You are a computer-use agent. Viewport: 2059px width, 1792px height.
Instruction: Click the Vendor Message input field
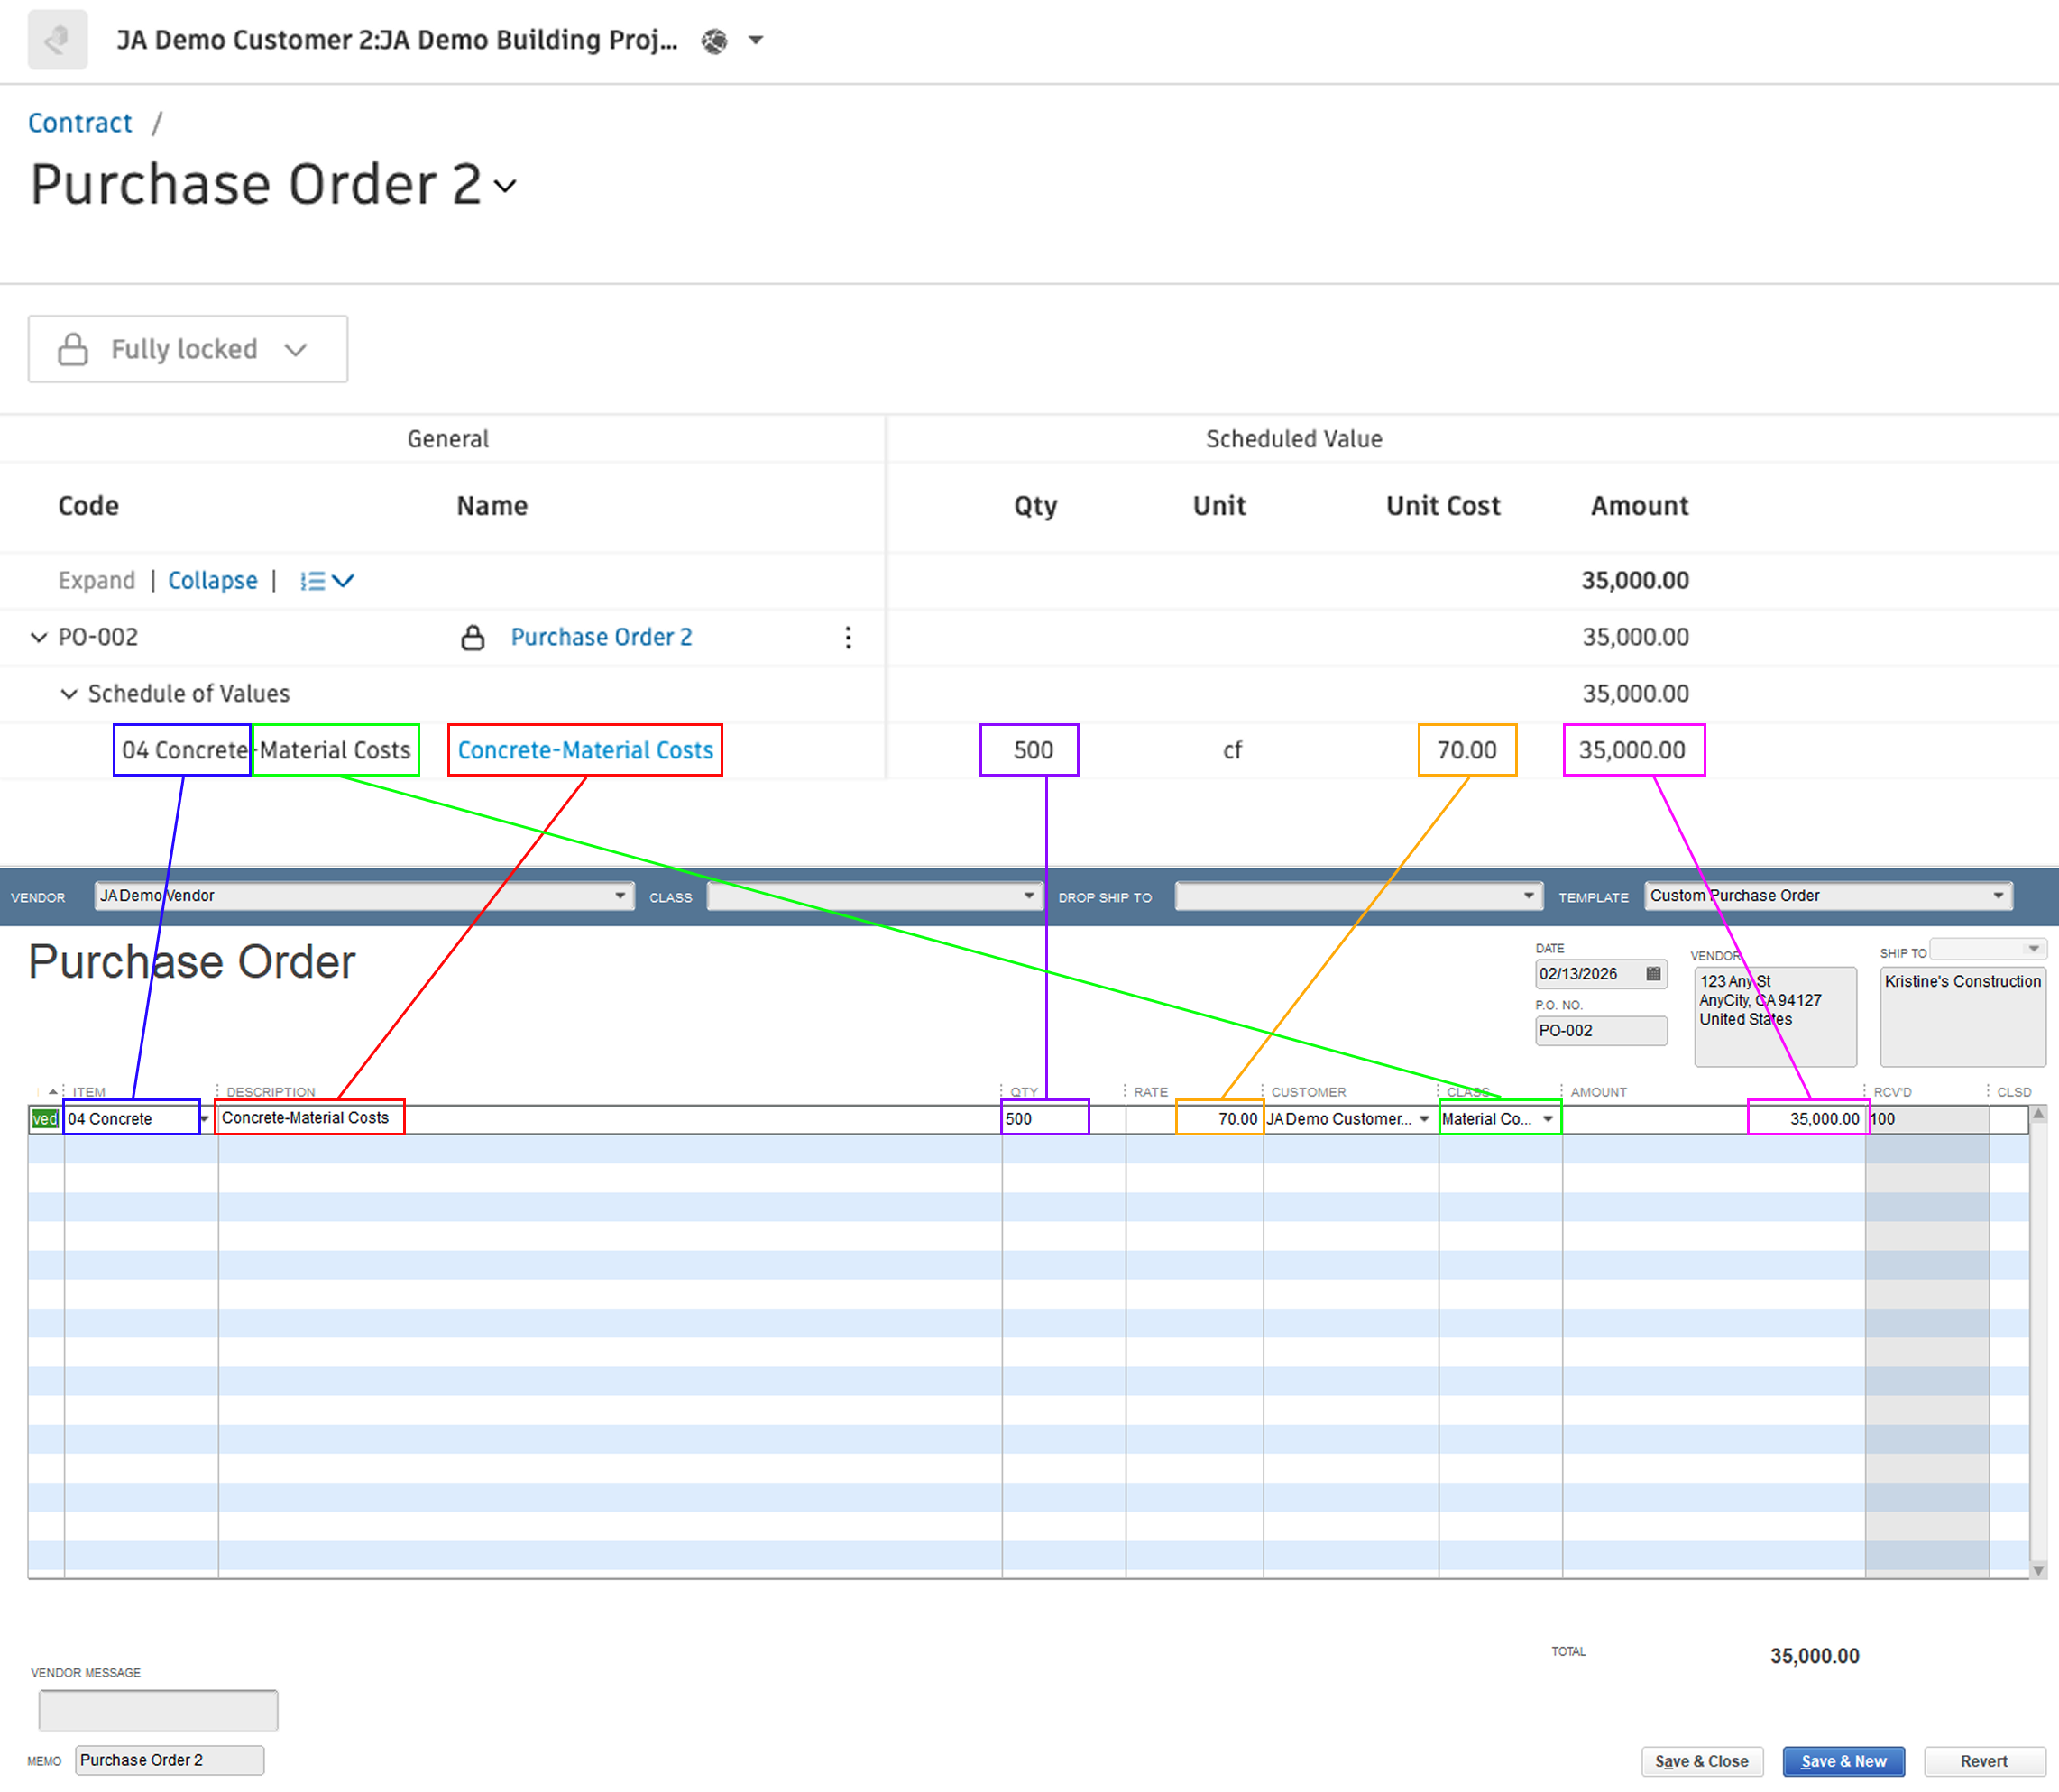[x=157, y=1710]
